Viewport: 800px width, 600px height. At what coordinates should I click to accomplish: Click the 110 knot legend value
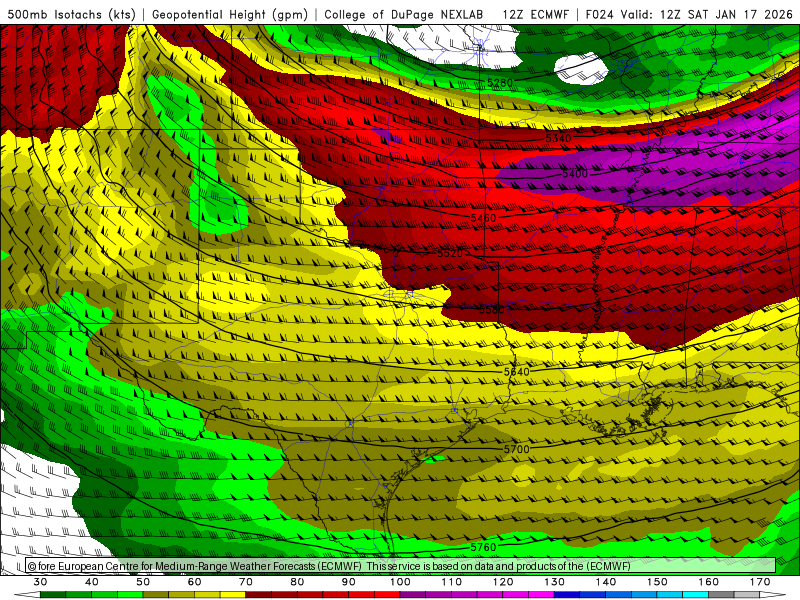coord(452,582)
